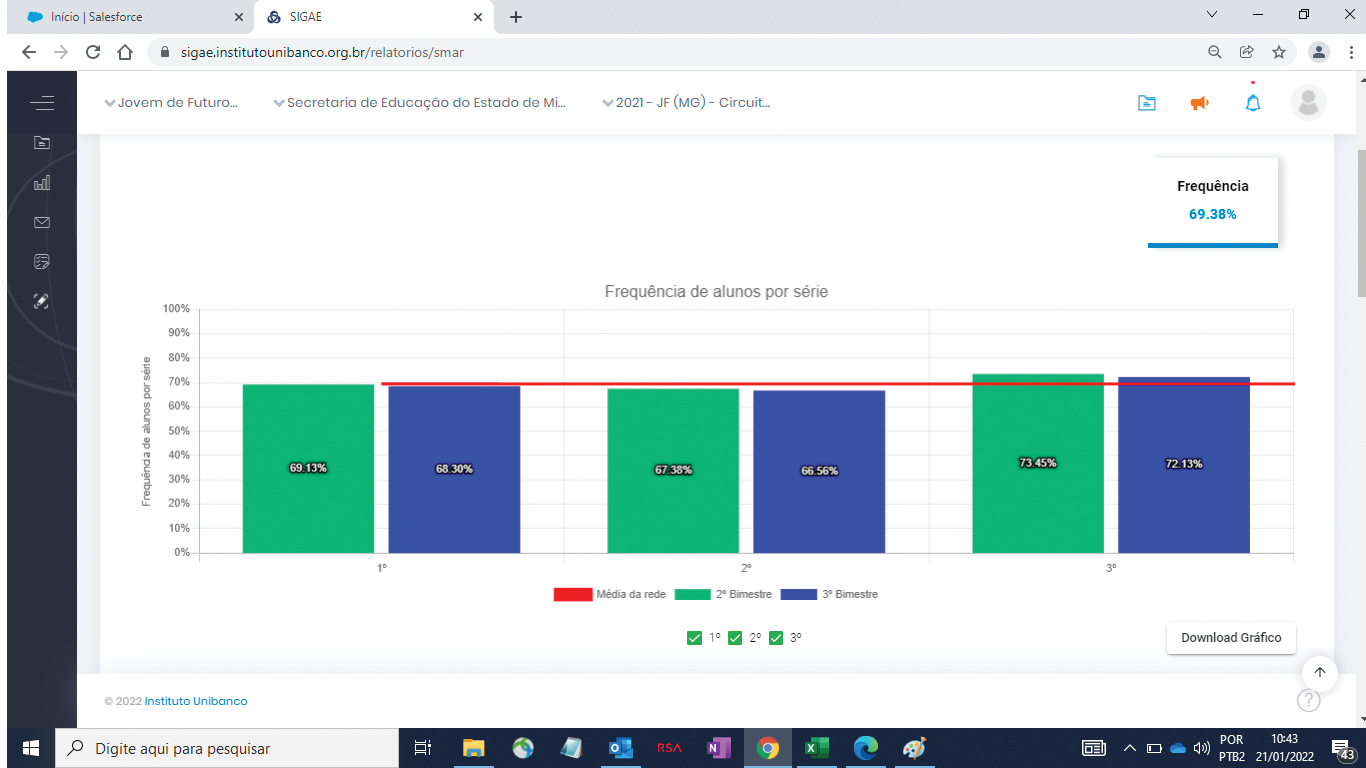Open the Windows Start menu
Screen dimensions: 1366x768
click(x=30, y=748)
